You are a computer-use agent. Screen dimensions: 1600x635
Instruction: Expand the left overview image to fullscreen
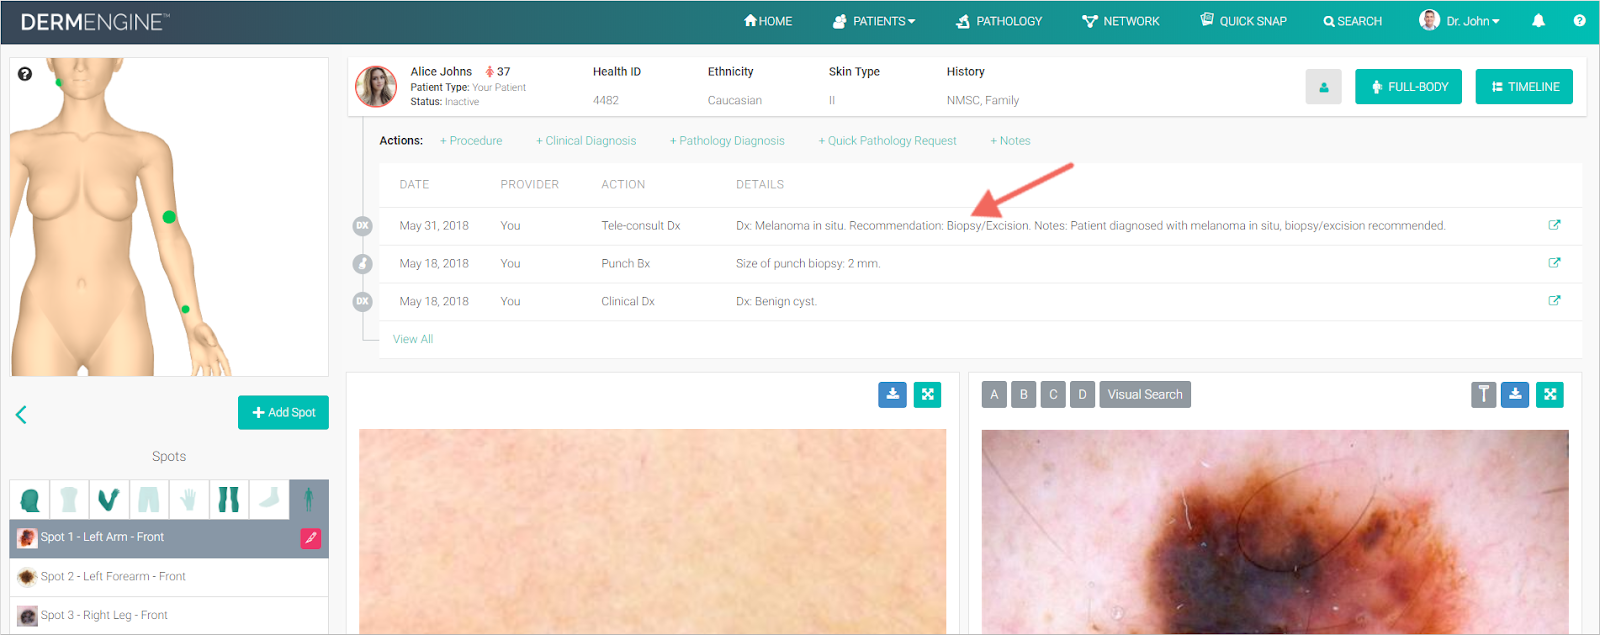[927, 394]
